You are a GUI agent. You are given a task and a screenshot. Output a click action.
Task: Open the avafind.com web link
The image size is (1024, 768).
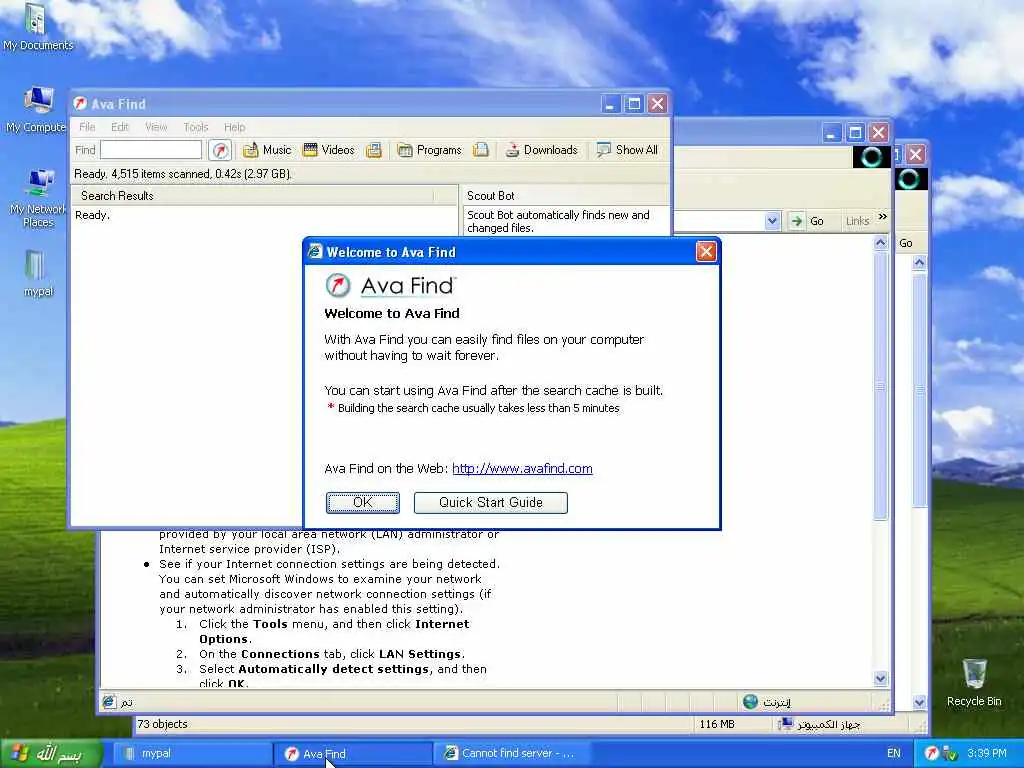point(522,468)
